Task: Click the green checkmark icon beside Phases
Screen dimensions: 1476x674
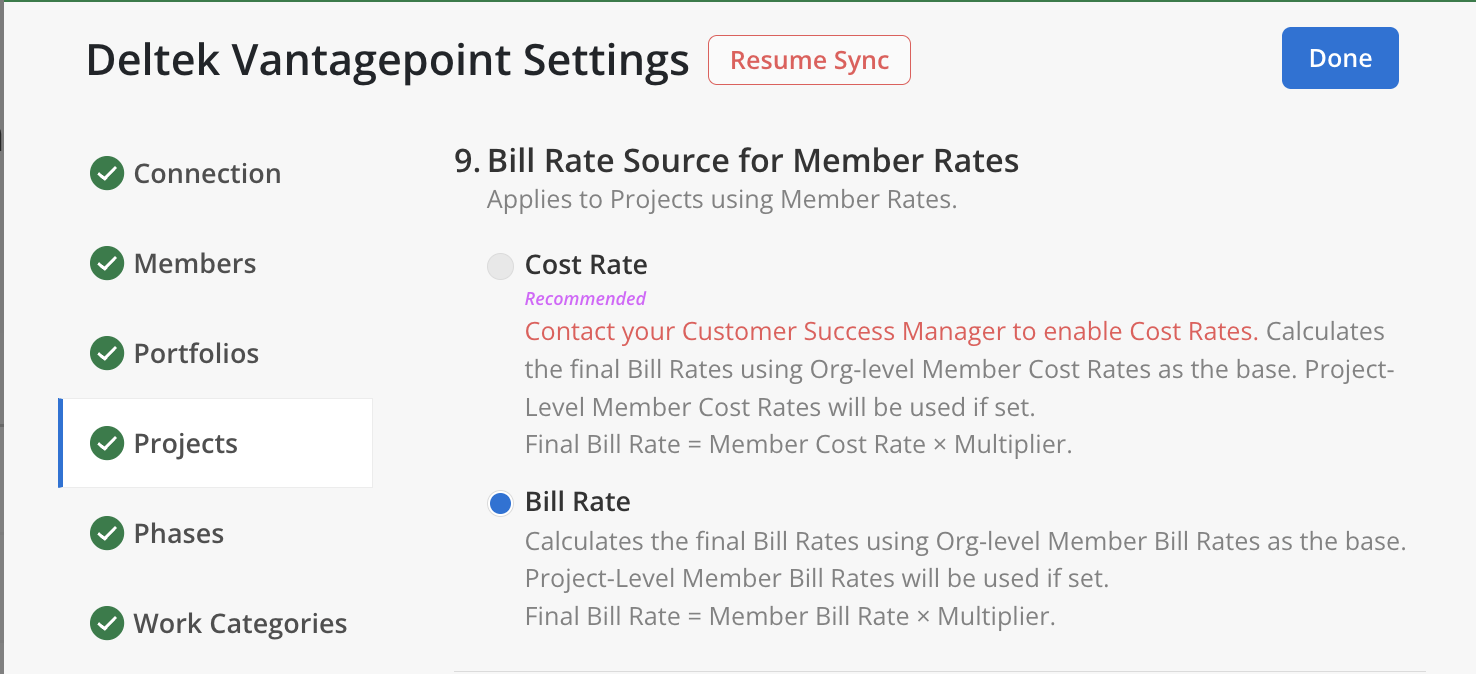Action: tap(107, 533)
